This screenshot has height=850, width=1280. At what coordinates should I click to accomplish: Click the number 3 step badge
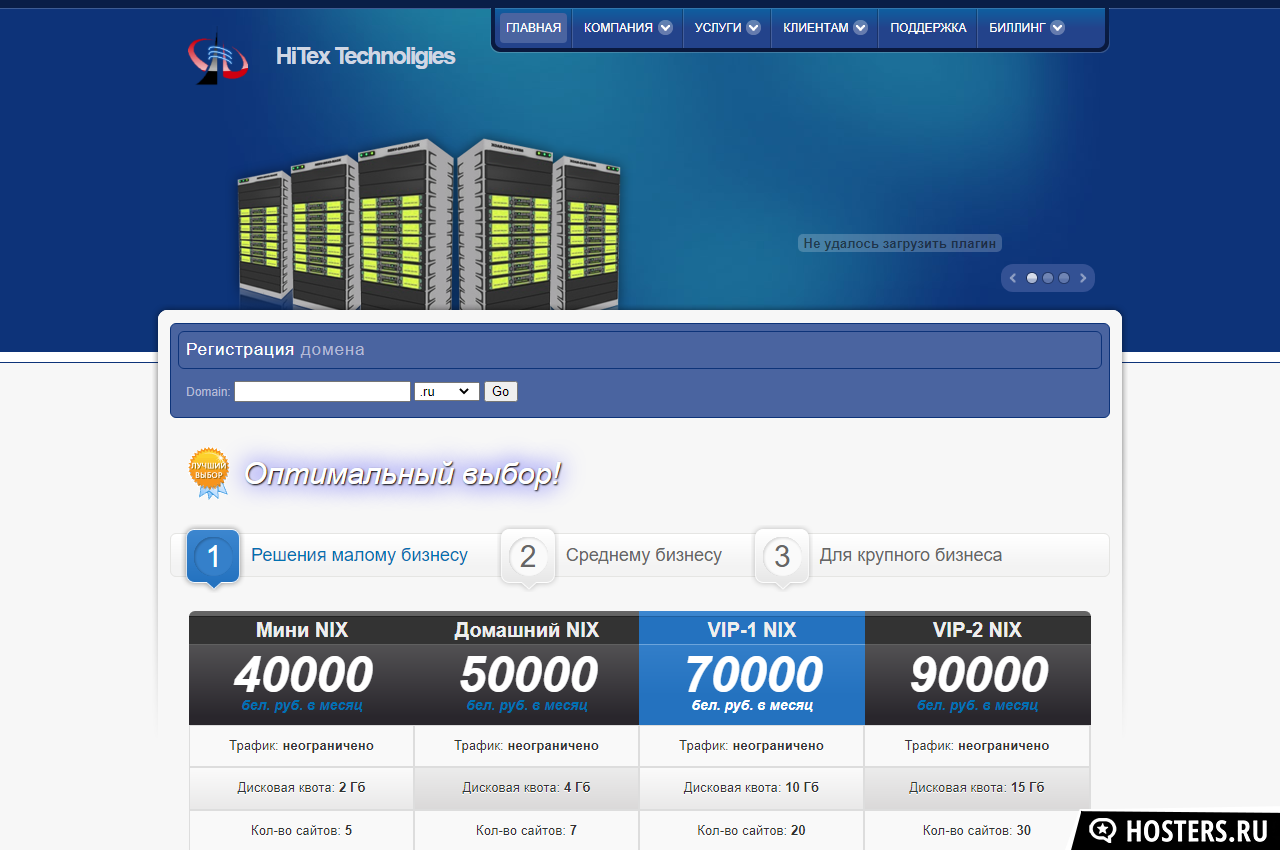(782, 556)
